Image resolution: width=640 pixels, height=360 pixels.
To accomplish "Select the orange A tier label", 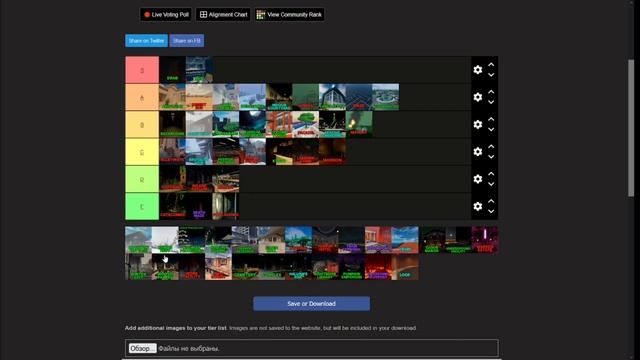I will (x=142, y=98).
